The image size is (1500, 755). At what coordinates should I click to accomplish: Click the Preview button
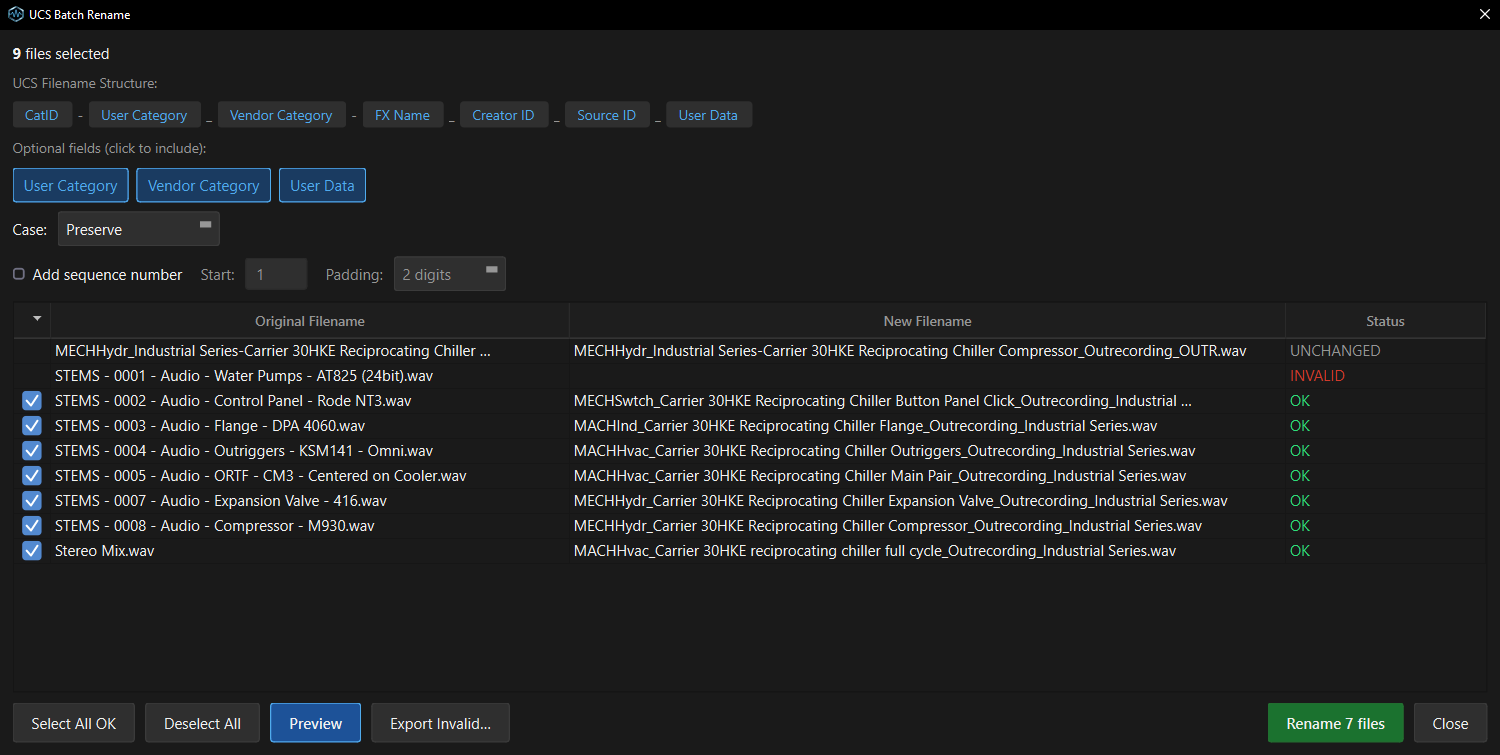(316, 723)
